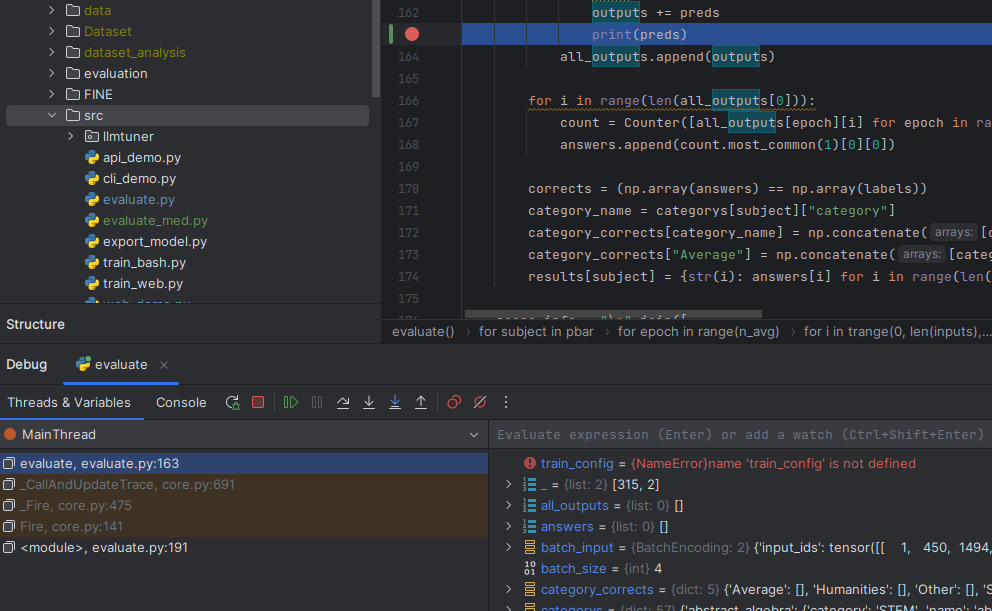The height and width of the screenshot is (611, 992).
Task: Open train_bash.py file
Action: pos(144,262)
